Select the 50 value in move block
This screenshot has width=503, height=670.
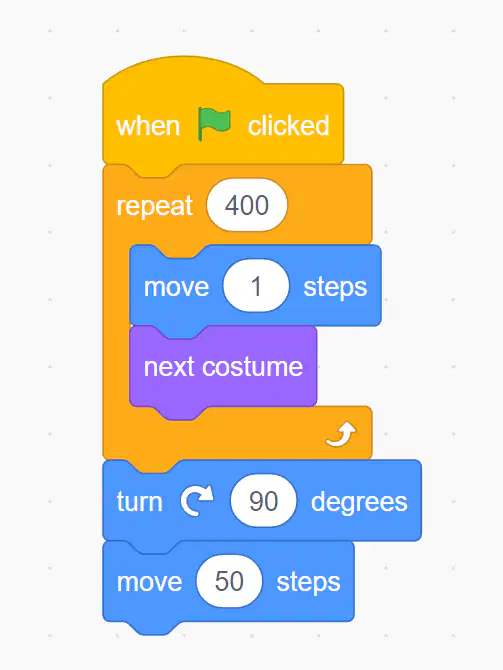(229, 581)
